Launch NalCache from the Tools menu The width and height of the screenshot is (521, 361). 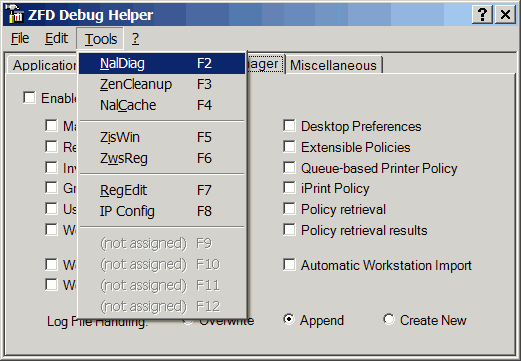click(162, 105)
